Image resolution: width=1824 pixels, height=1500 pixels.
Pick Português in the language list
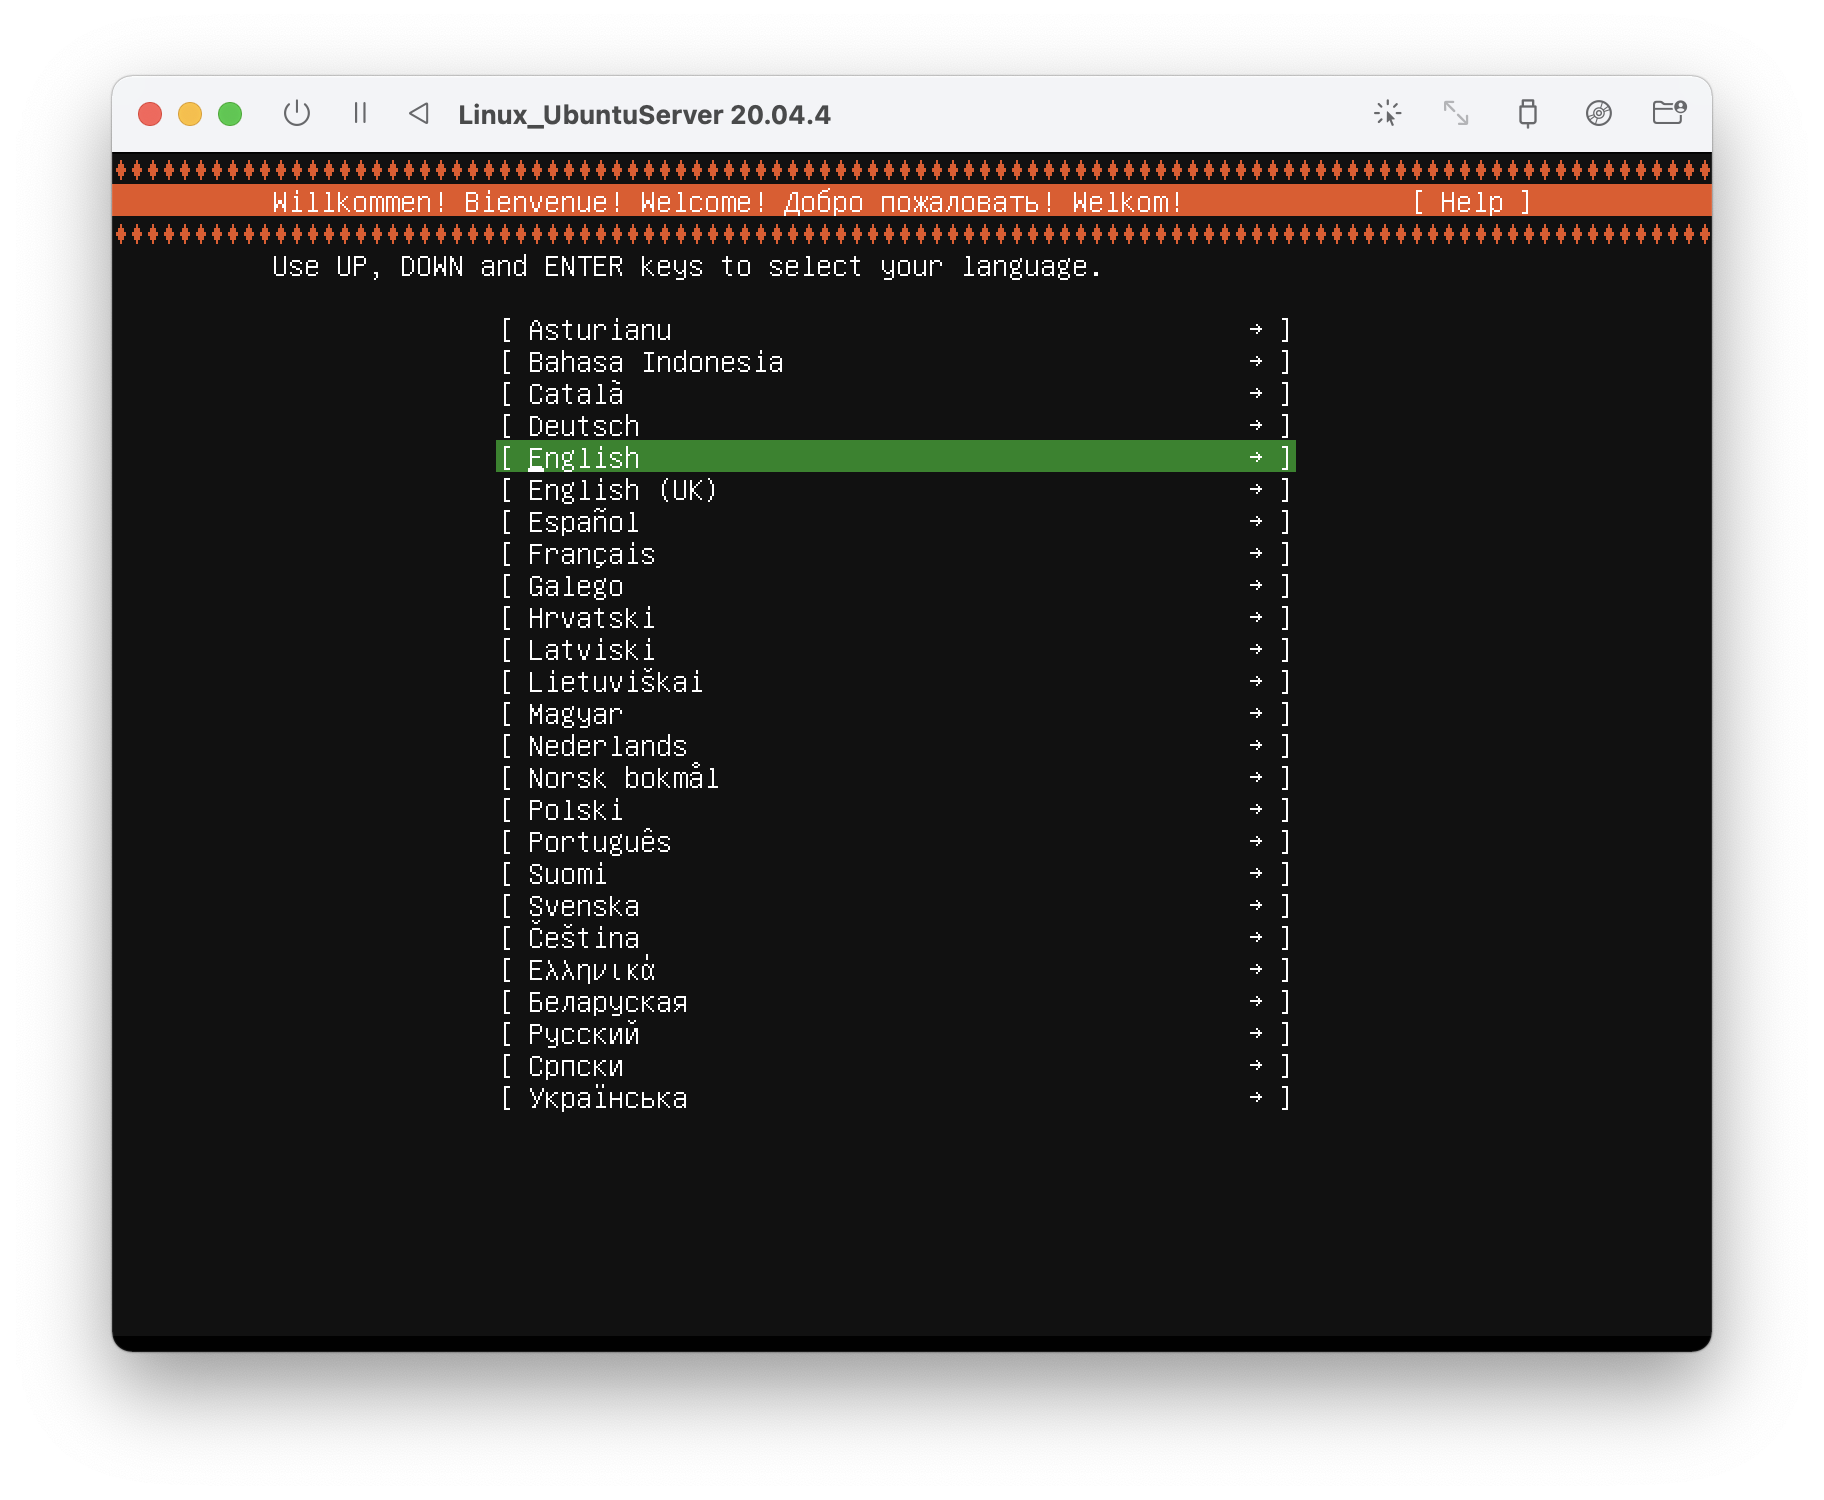pos(896,841)
